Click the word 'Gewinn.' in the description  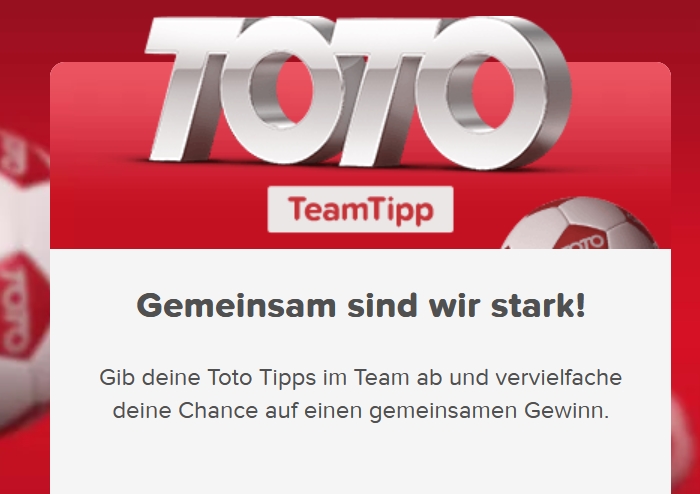pos(567,411)
